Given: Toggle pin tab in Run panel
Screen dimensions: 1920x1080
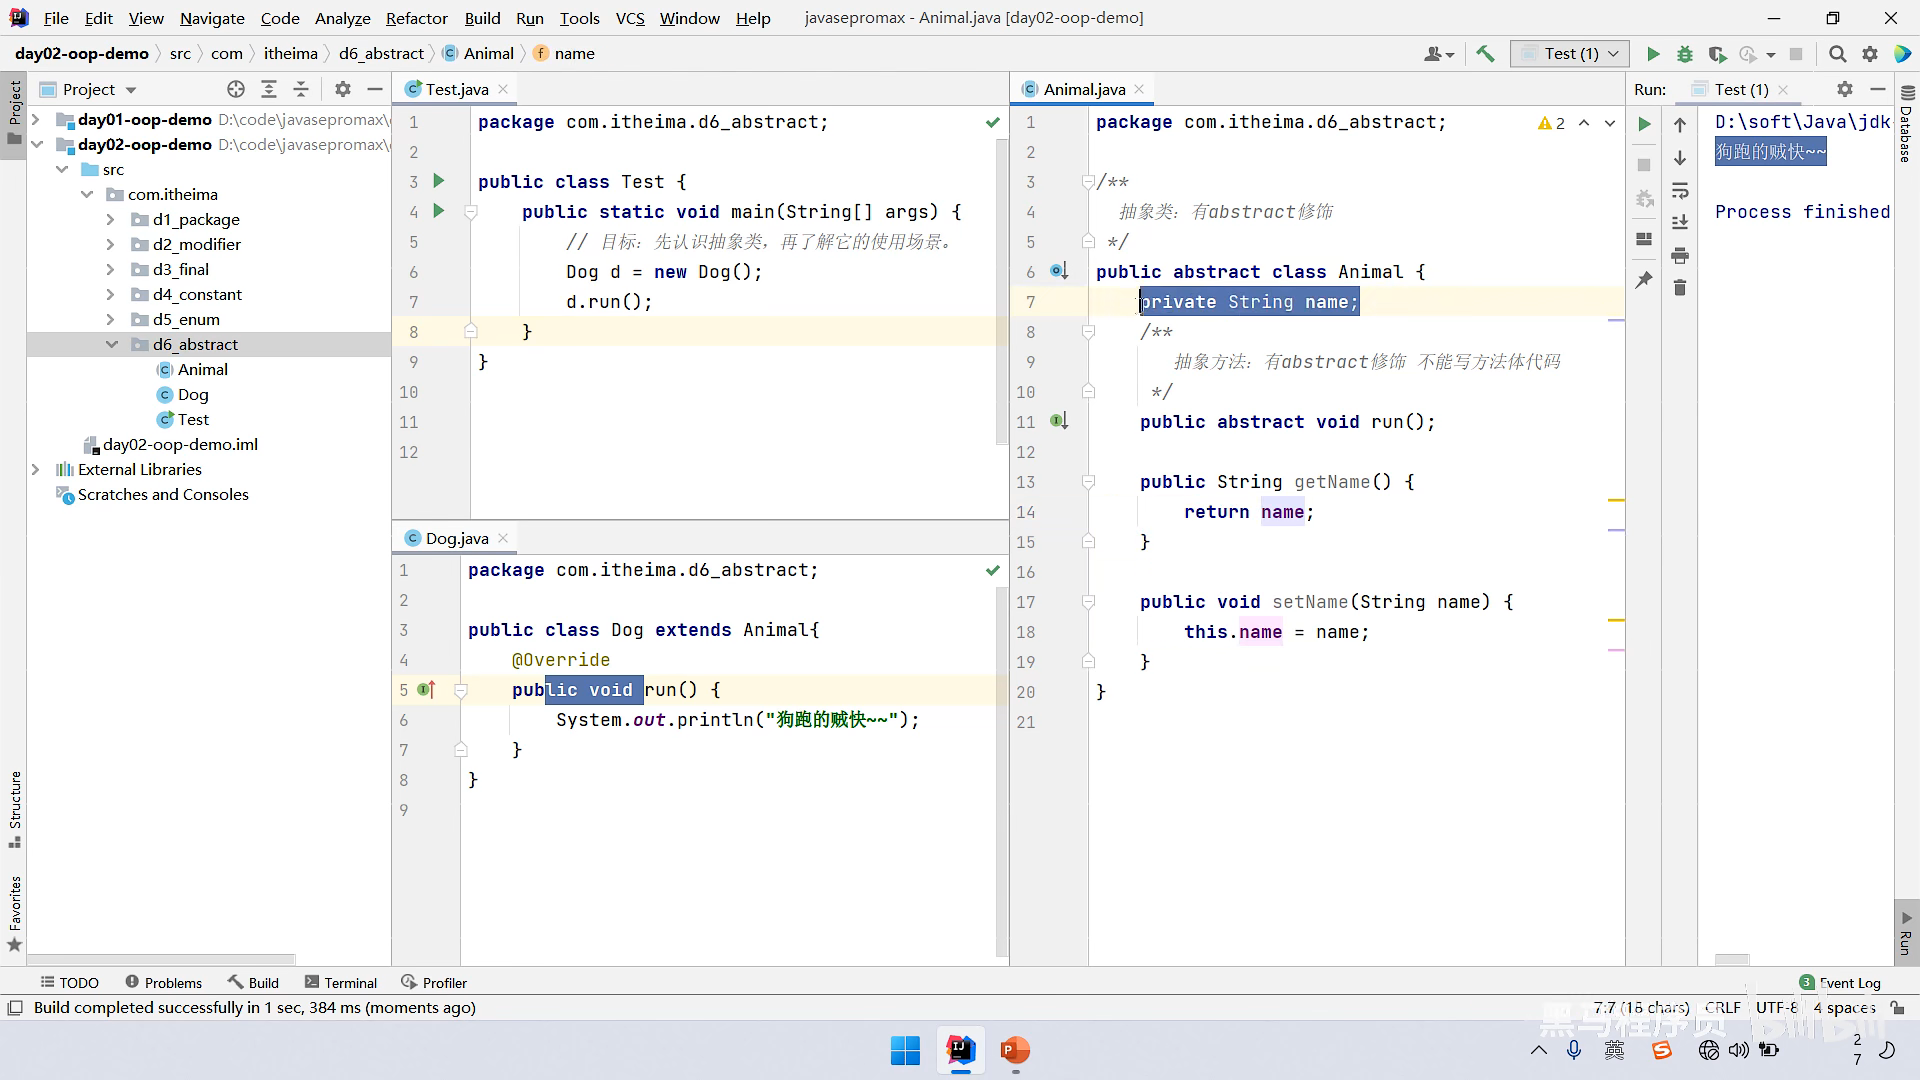Looking at the screenshot, I should [1644, 280].
